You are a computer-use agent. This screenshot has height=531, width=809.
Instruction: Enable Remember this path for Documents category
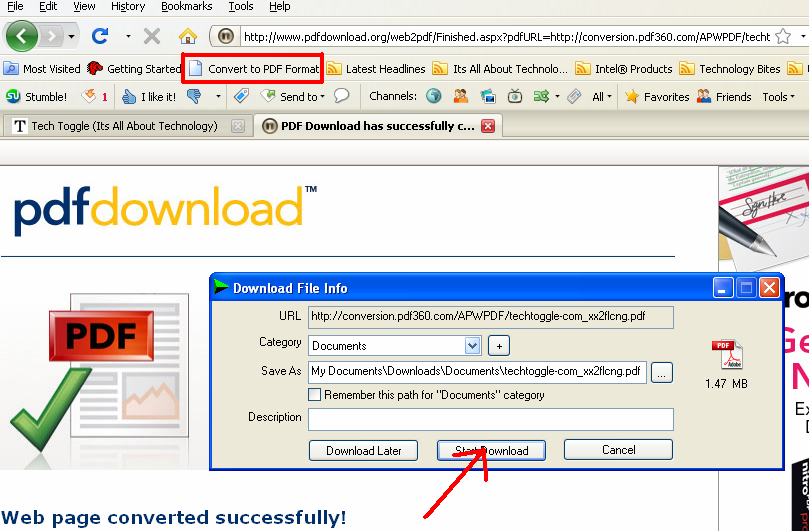[x=314, y=395]
